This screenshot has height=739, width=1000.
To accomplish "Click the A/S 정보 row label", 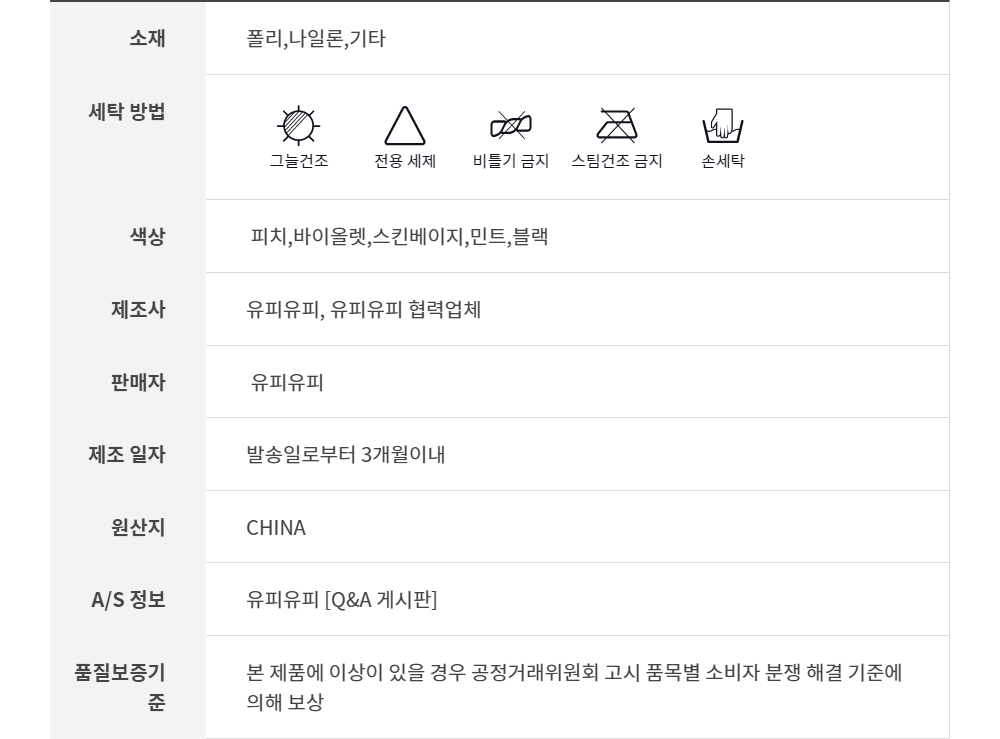I will [x=128, y=600].
